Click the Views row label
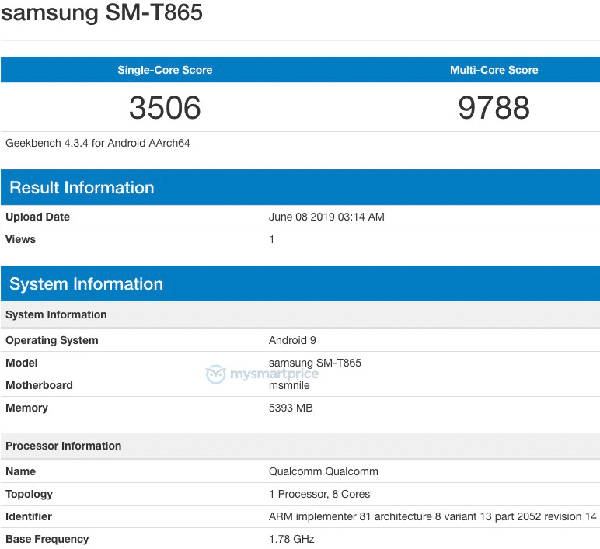 (x=21, y=240)
